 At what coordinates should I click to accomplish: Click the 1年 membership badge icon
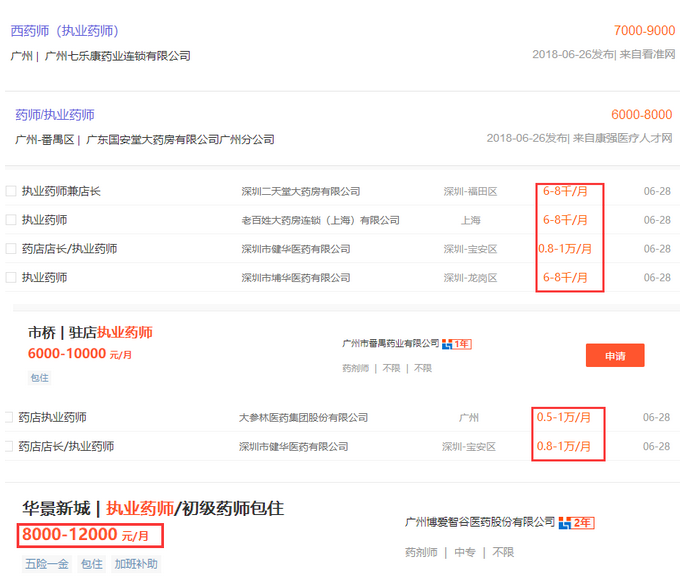click(457, 344)
